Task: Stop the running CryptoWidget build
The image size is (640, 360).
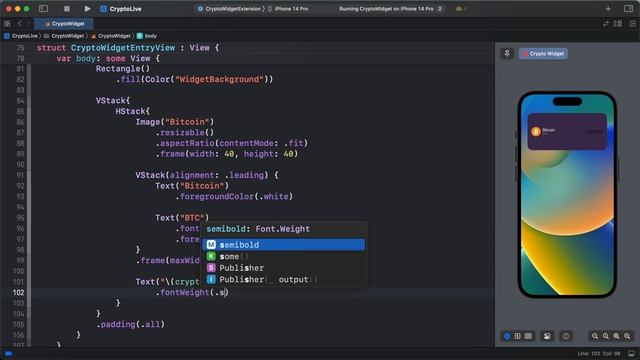Action: tap(67, 9)
